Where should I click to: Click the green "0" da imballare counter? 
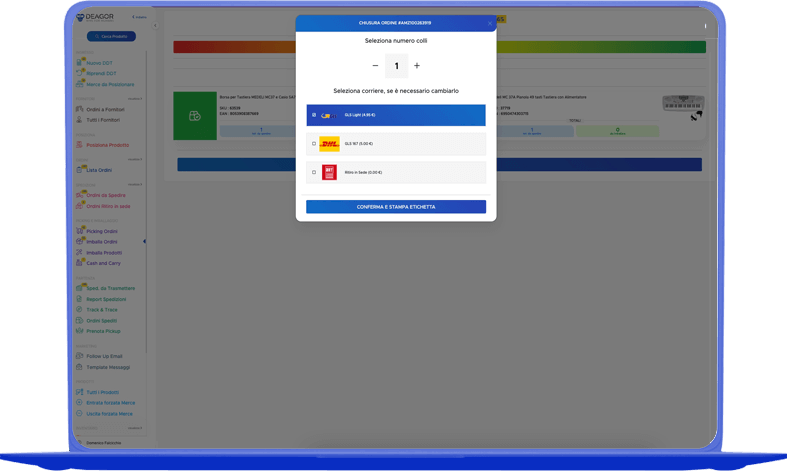point(617,131)
